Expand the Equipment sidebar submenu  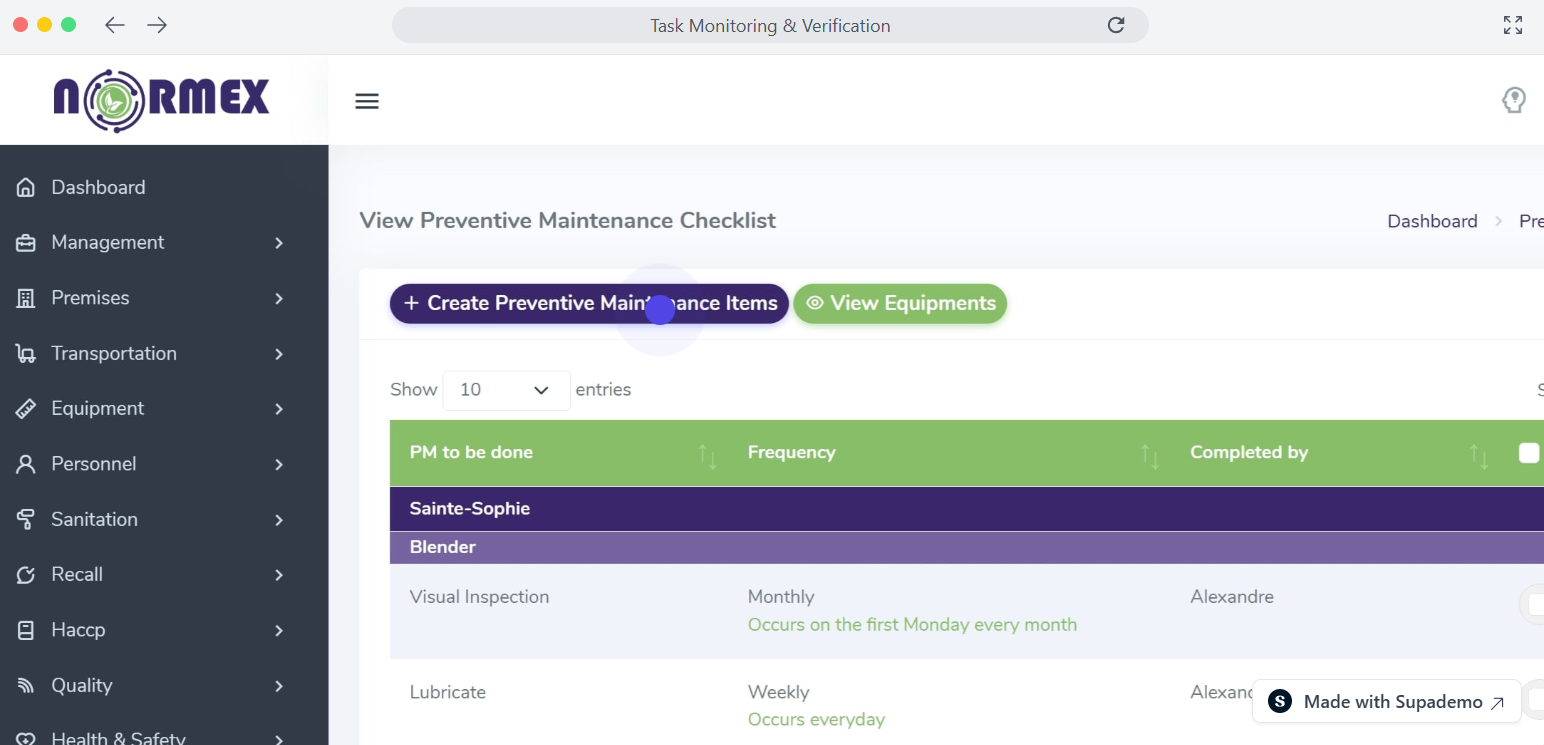tap(279, 409)
